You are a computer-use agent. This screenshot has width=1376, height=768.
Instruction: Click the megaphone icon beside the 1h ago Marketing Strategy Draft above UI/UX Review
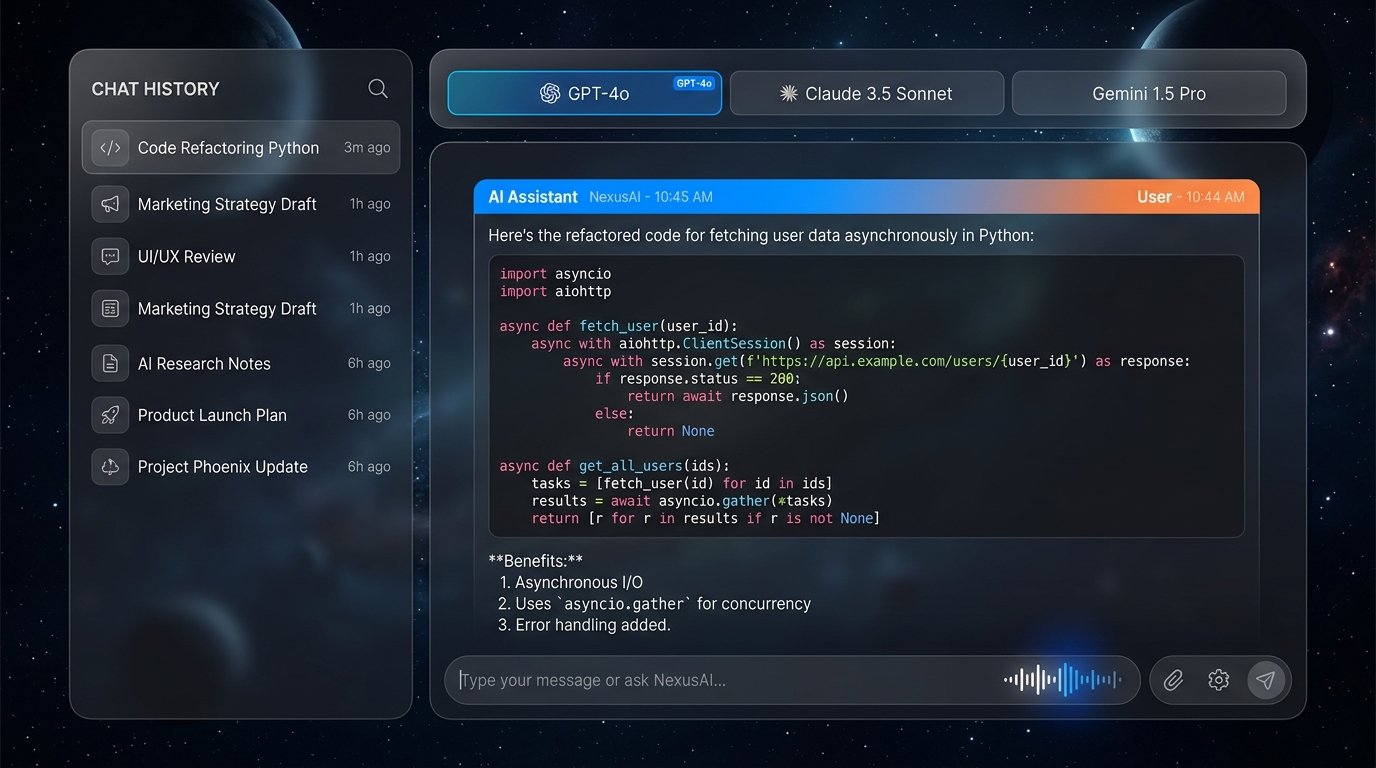(x=110, y=204)
